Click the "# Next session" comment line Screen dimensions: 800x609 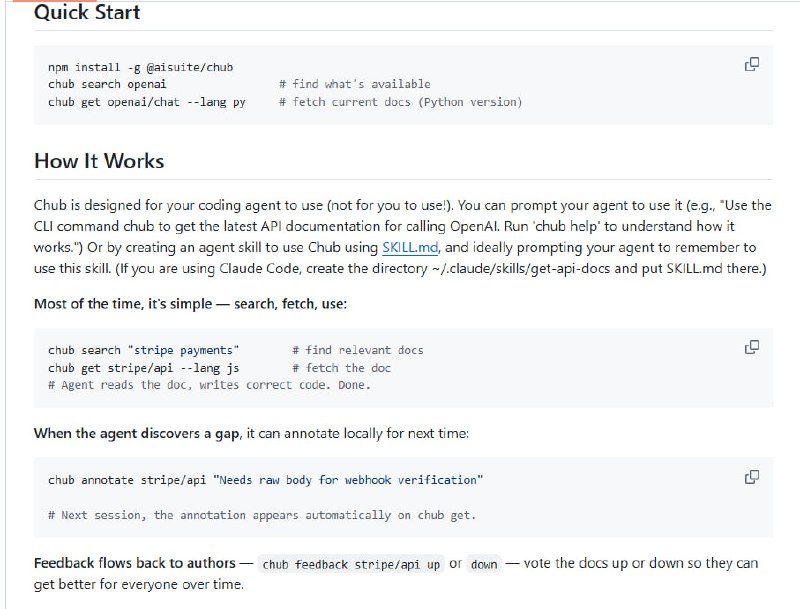(261, 515)
